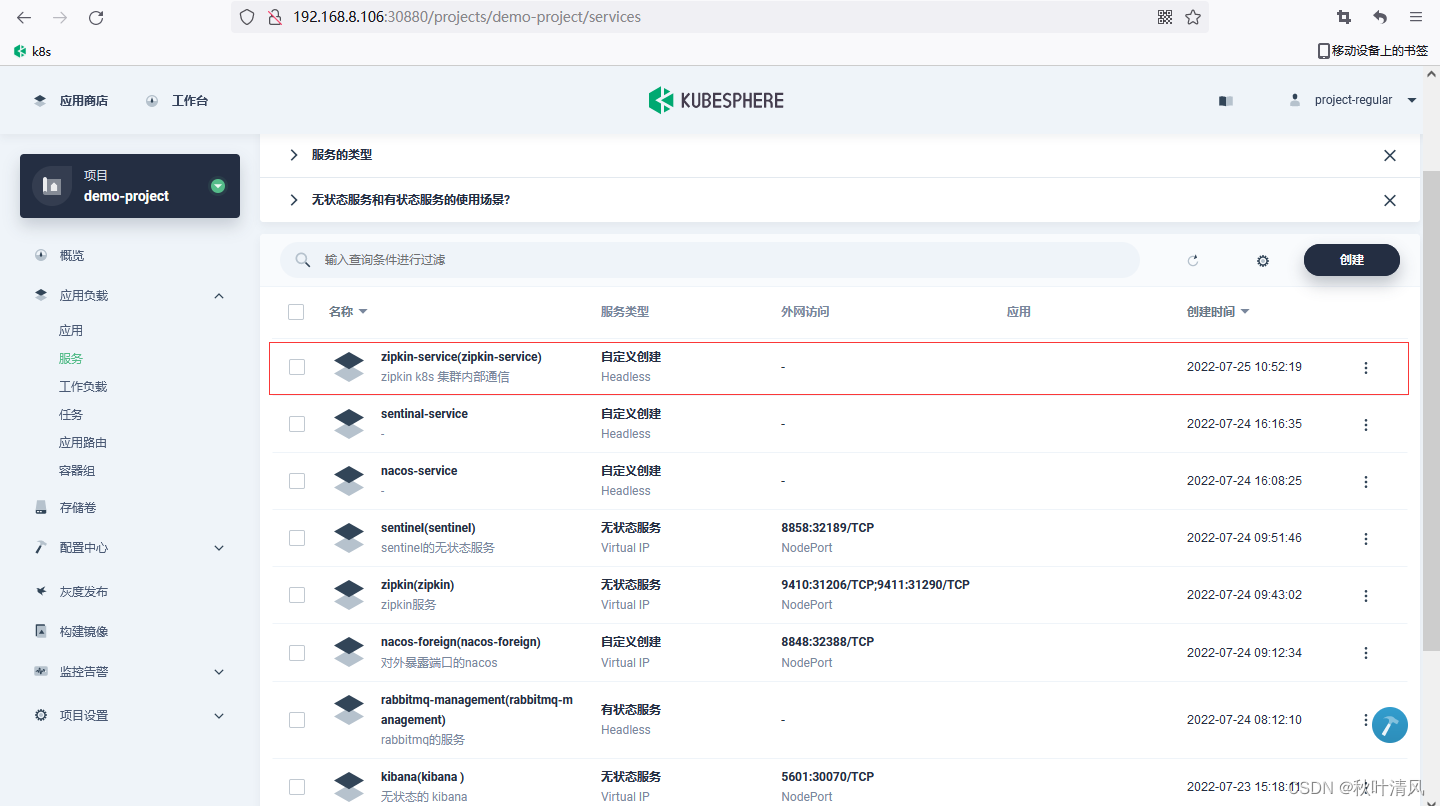Open more actions for nacos-service row
The height and width of the screenshot is (806, 1440).
tap(1366, 482)
